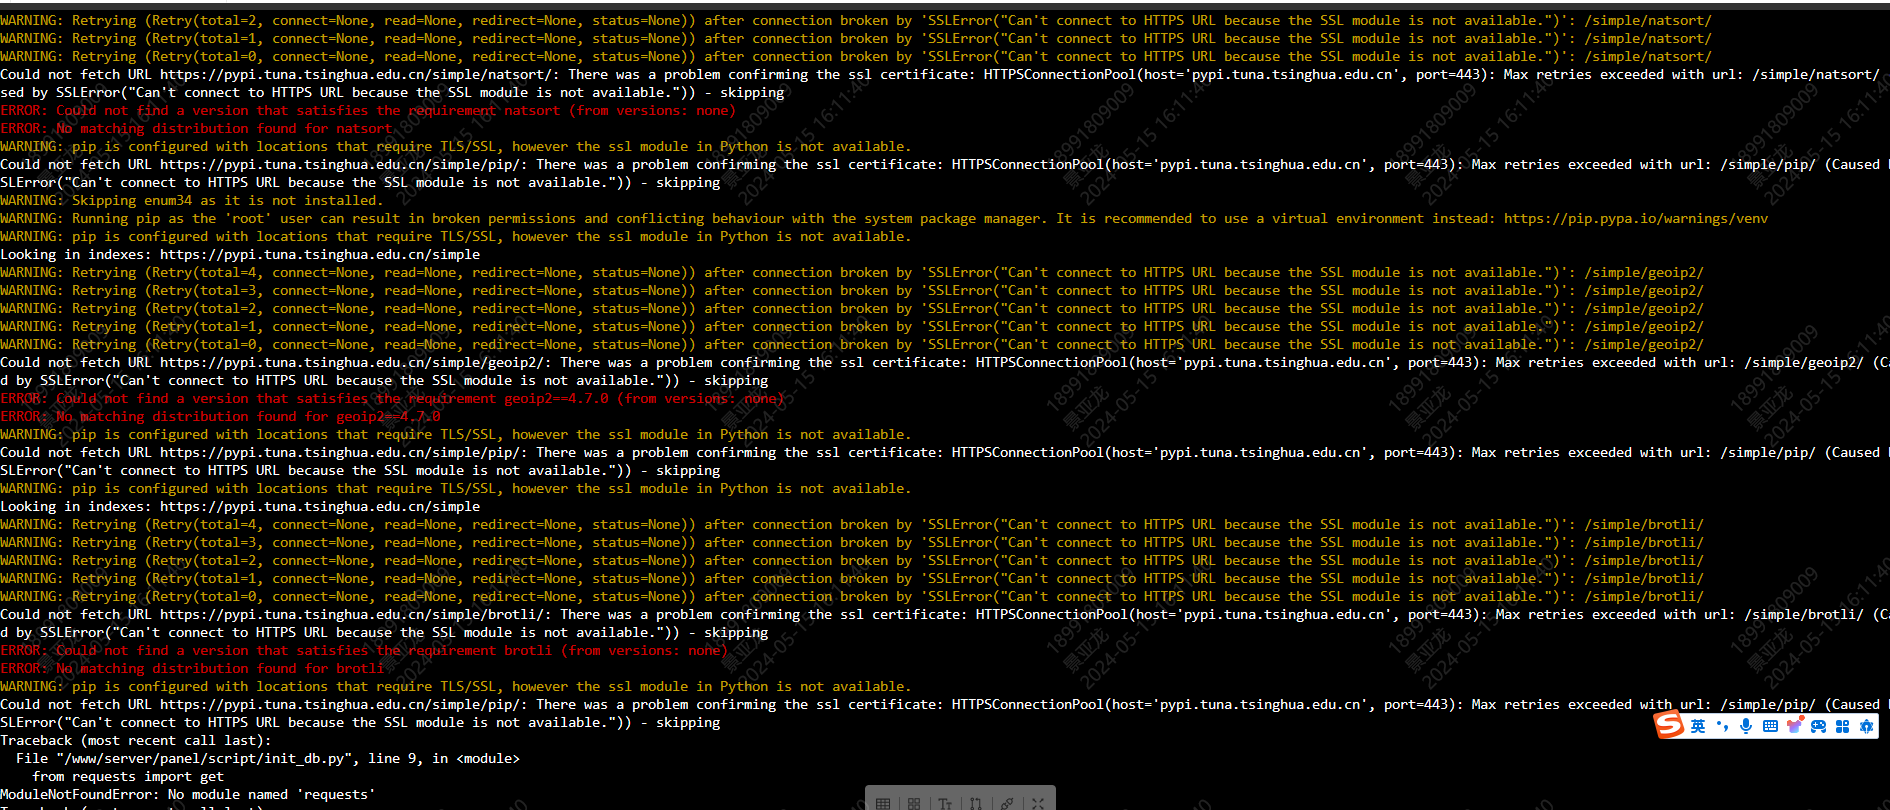Click the ModuleNotFoundError requests line
The image size is (1890, 810).
click(188, 795)
